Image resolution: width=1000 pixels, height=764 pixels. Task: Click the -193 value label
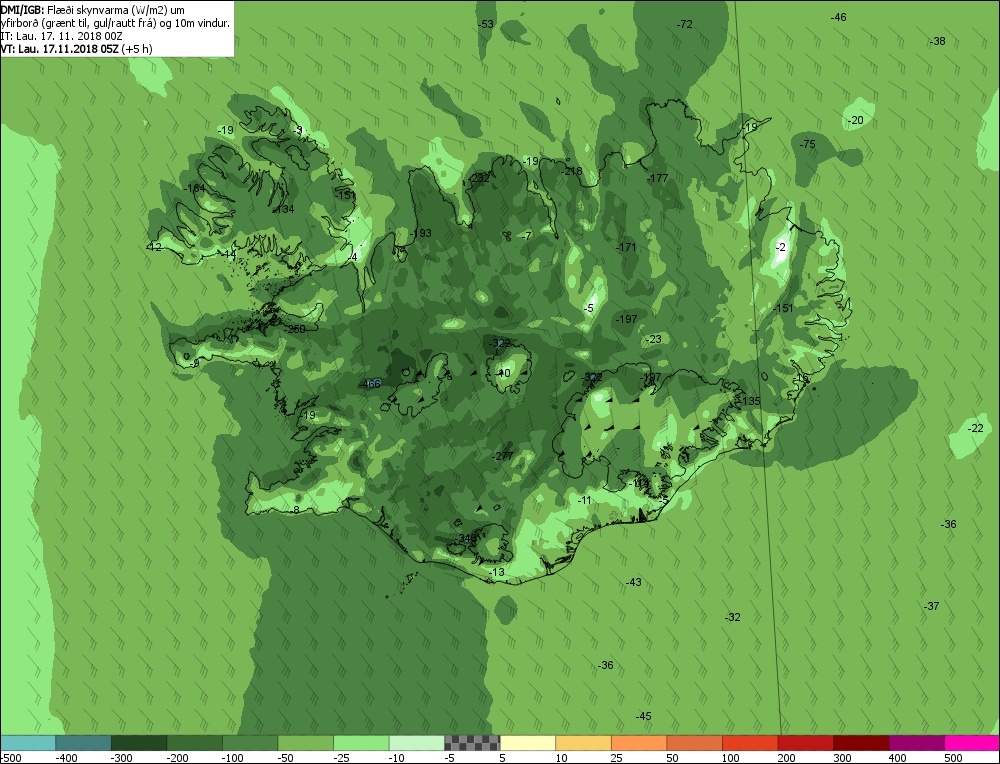tap(422, 233)
